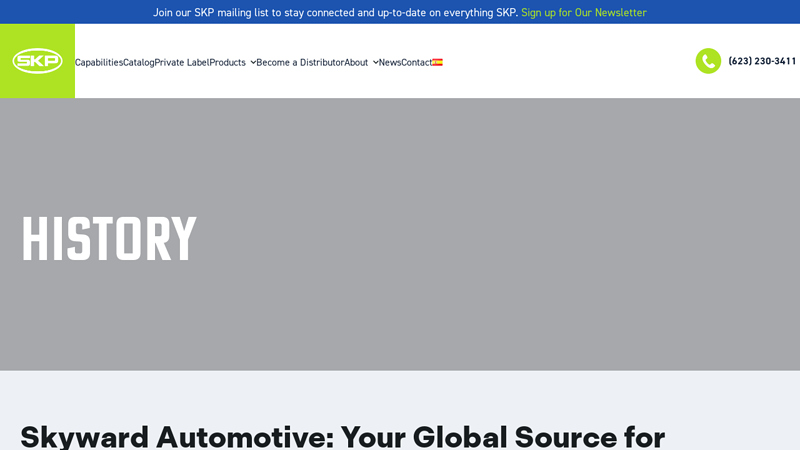Click the green phone icon
Screen dimensions: 800x450
[x=708, y=61]
